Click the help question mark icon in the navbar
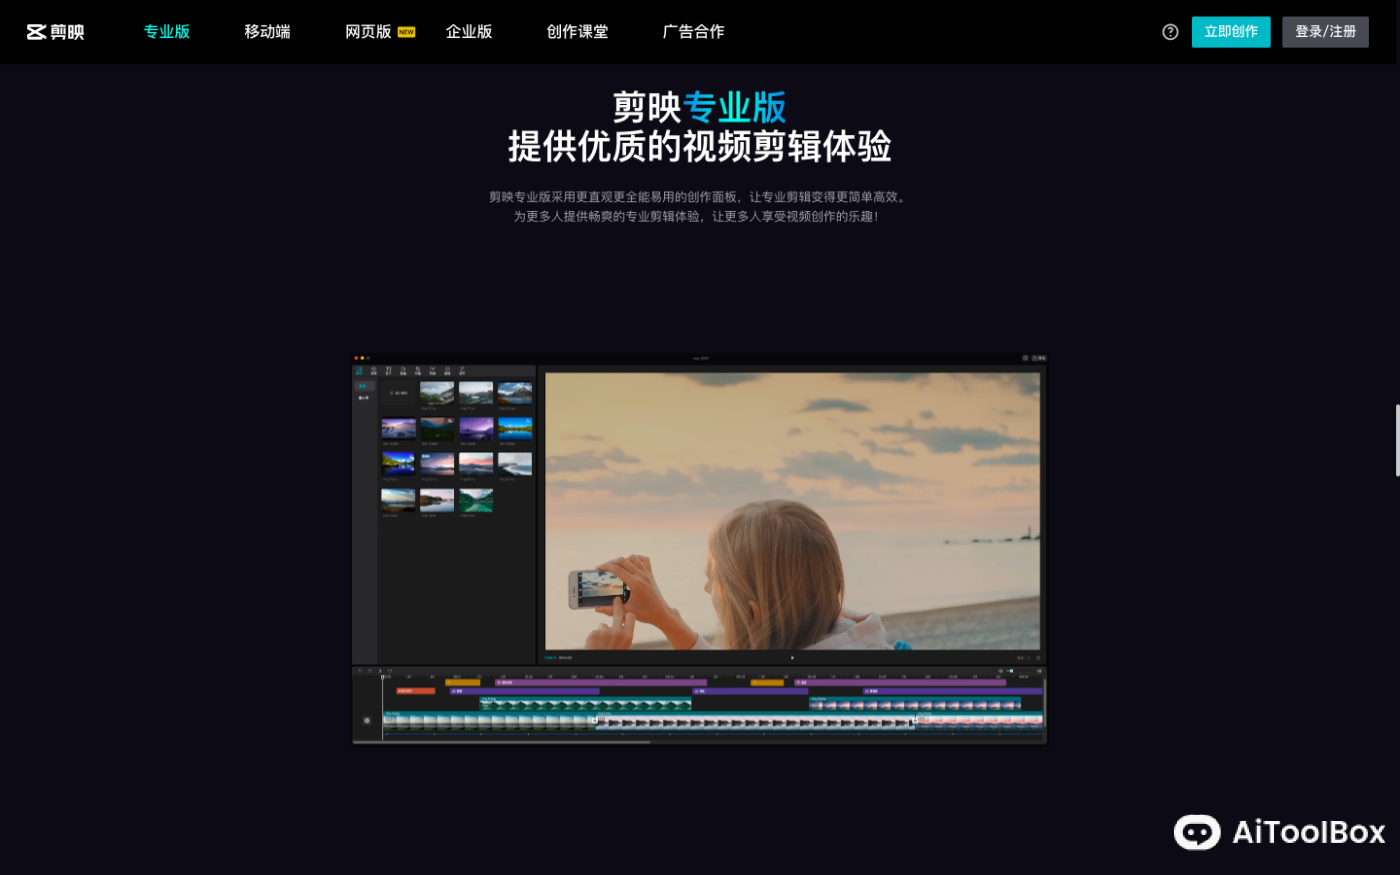The image size is (1400, 875). [x=1170, y=31]
